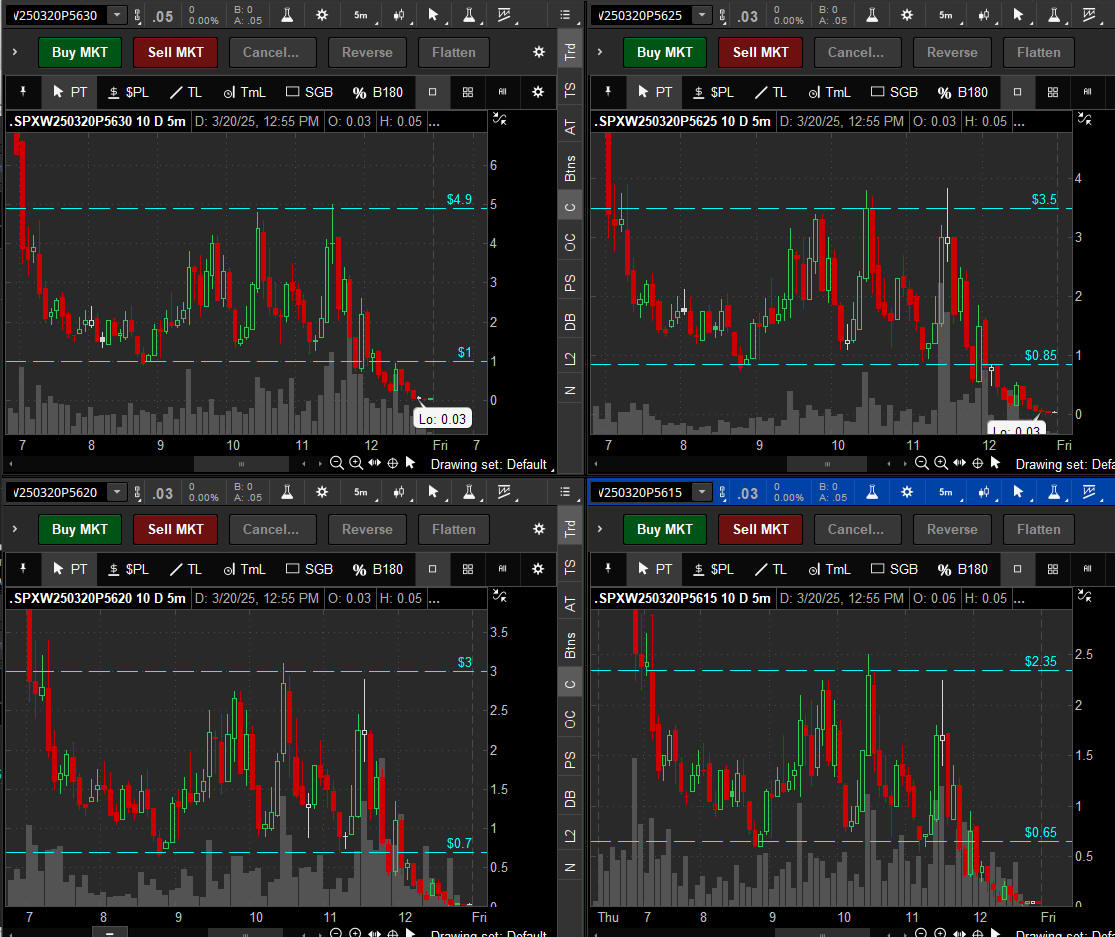Click the horizontal scrollbar under the P5630 chart

pyautogui.click(x=240, y=464)
